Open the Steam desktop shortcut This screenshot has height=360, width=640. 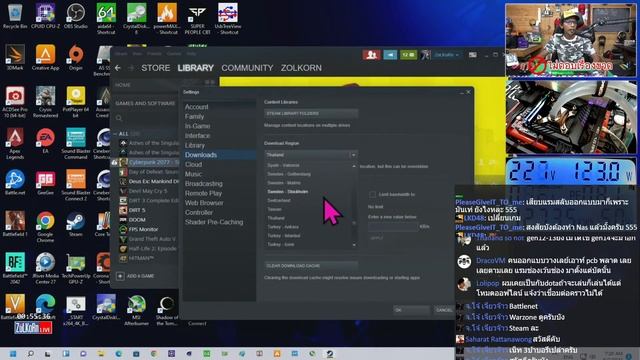tap(76, 224)
